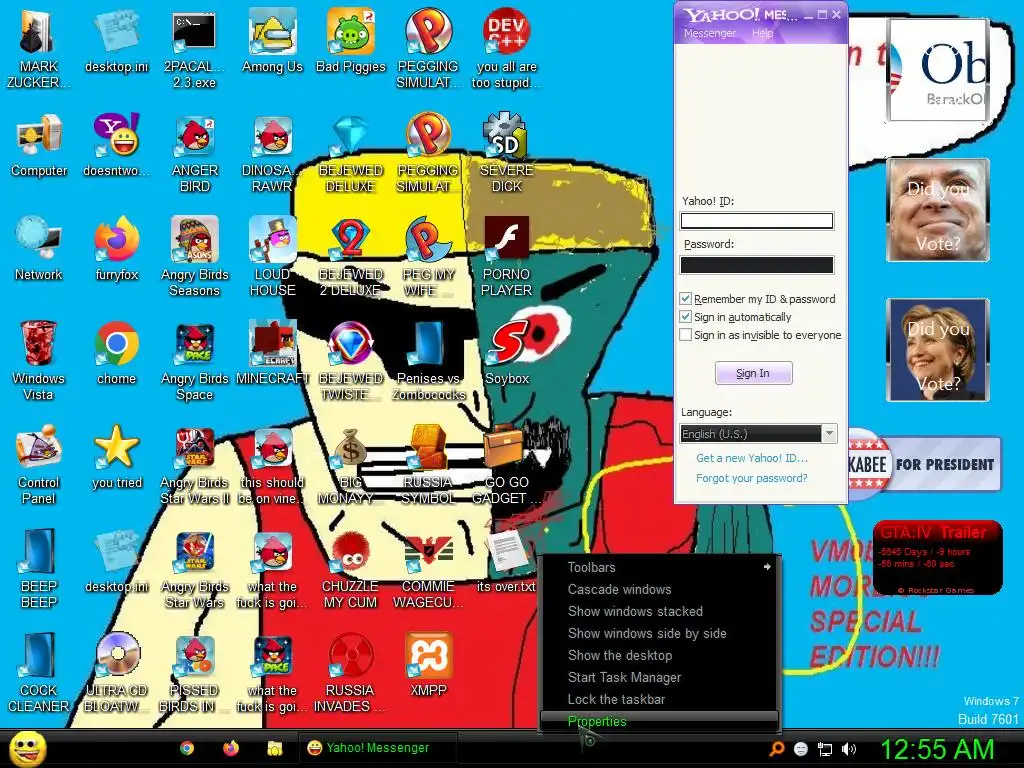Enable Sign in as invisible to everyone
Viewport: 1024px width, 768px height.
(686, 335)
